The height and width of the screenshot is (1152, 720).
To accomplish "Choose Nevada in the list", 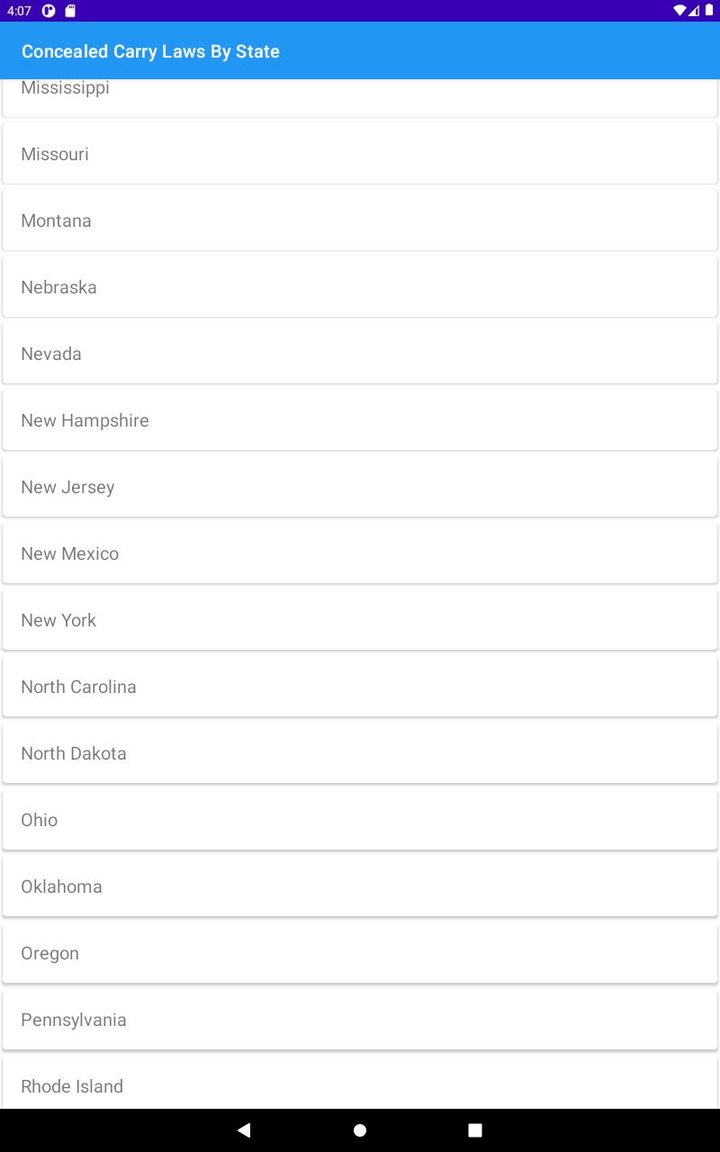I will point(360,354).
